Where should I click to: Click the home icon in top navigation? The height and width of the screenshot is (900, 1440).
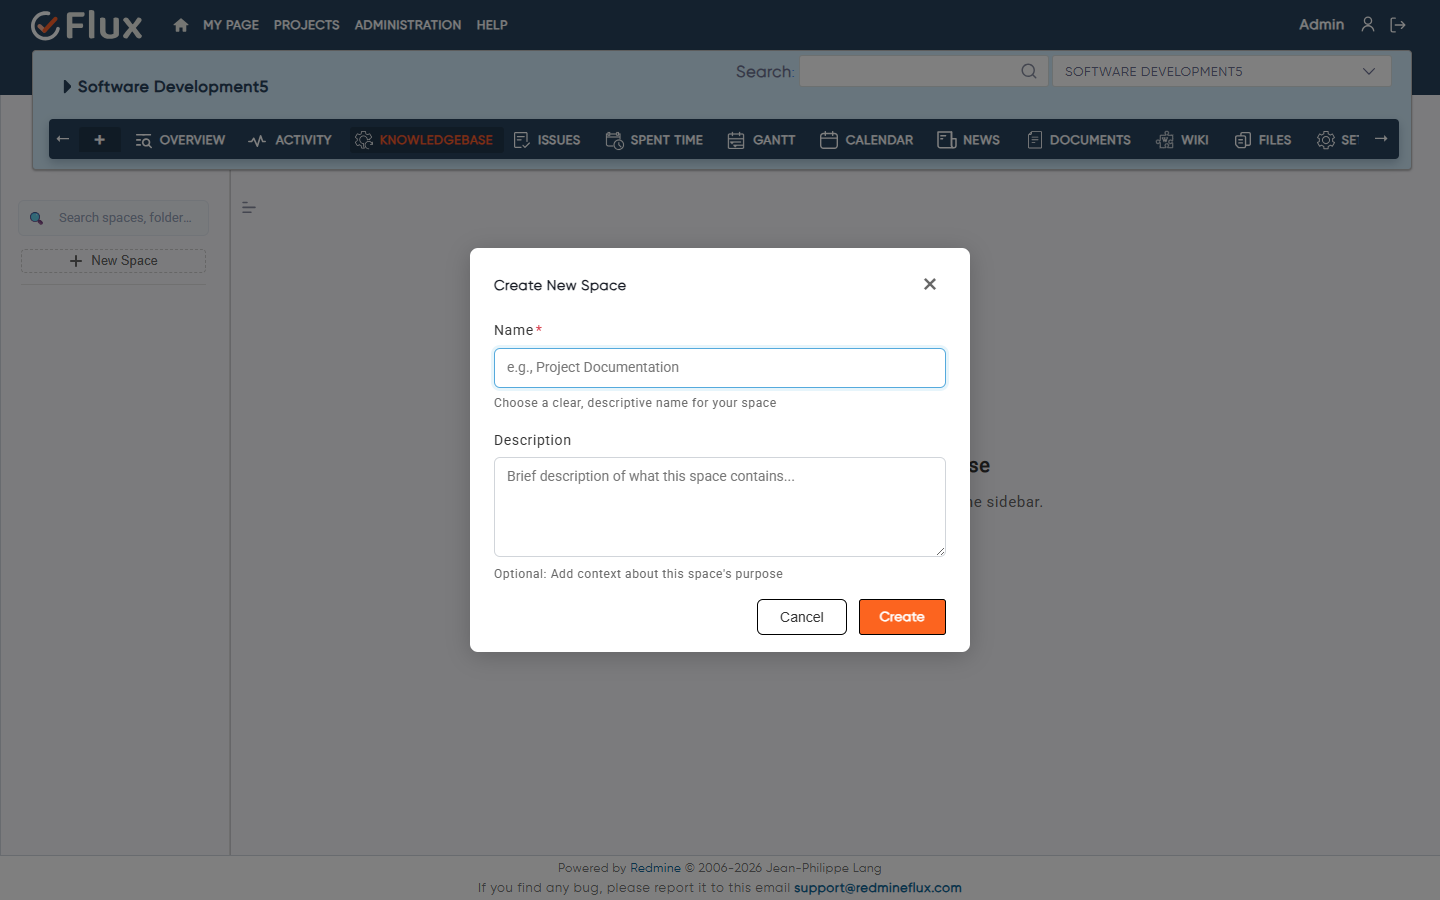coord(181,25)
